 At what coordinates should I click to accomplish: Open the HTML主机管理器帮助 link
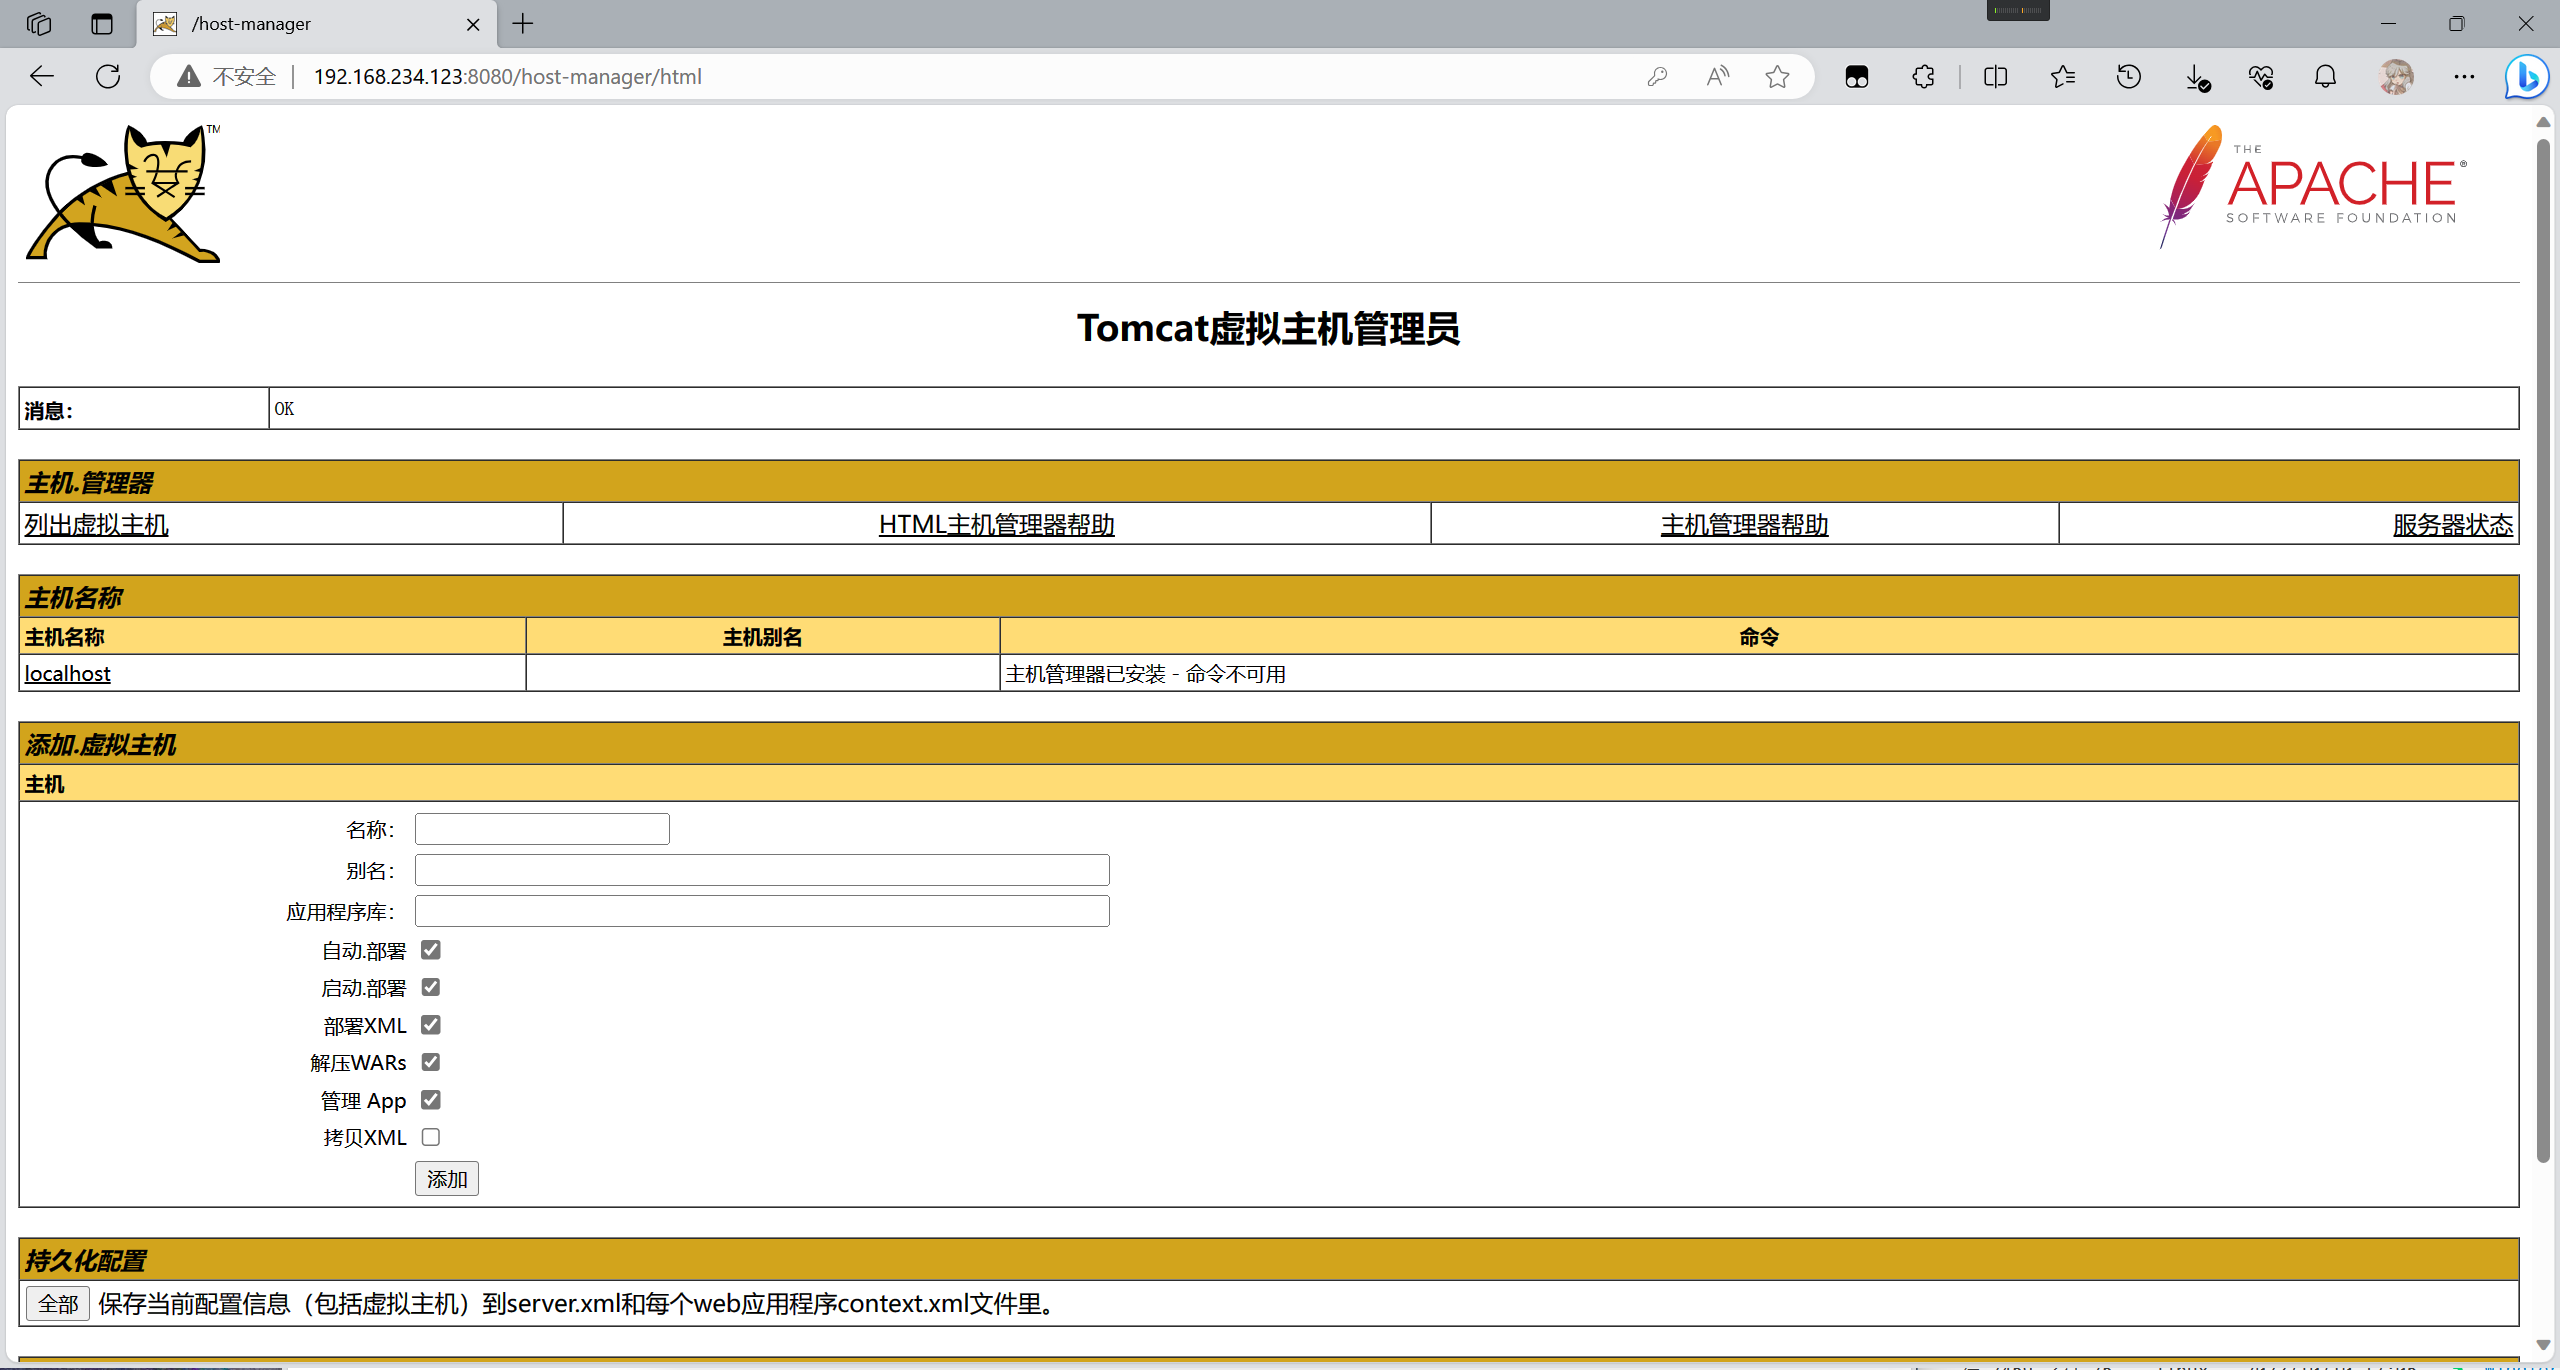(997, 525)
